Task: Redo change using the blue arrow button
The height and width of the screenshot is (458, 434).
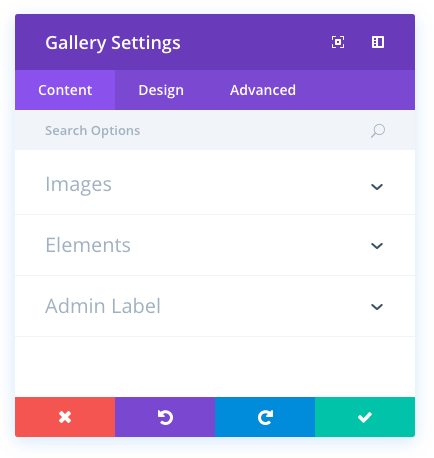Action: click(x=265, y=417)
